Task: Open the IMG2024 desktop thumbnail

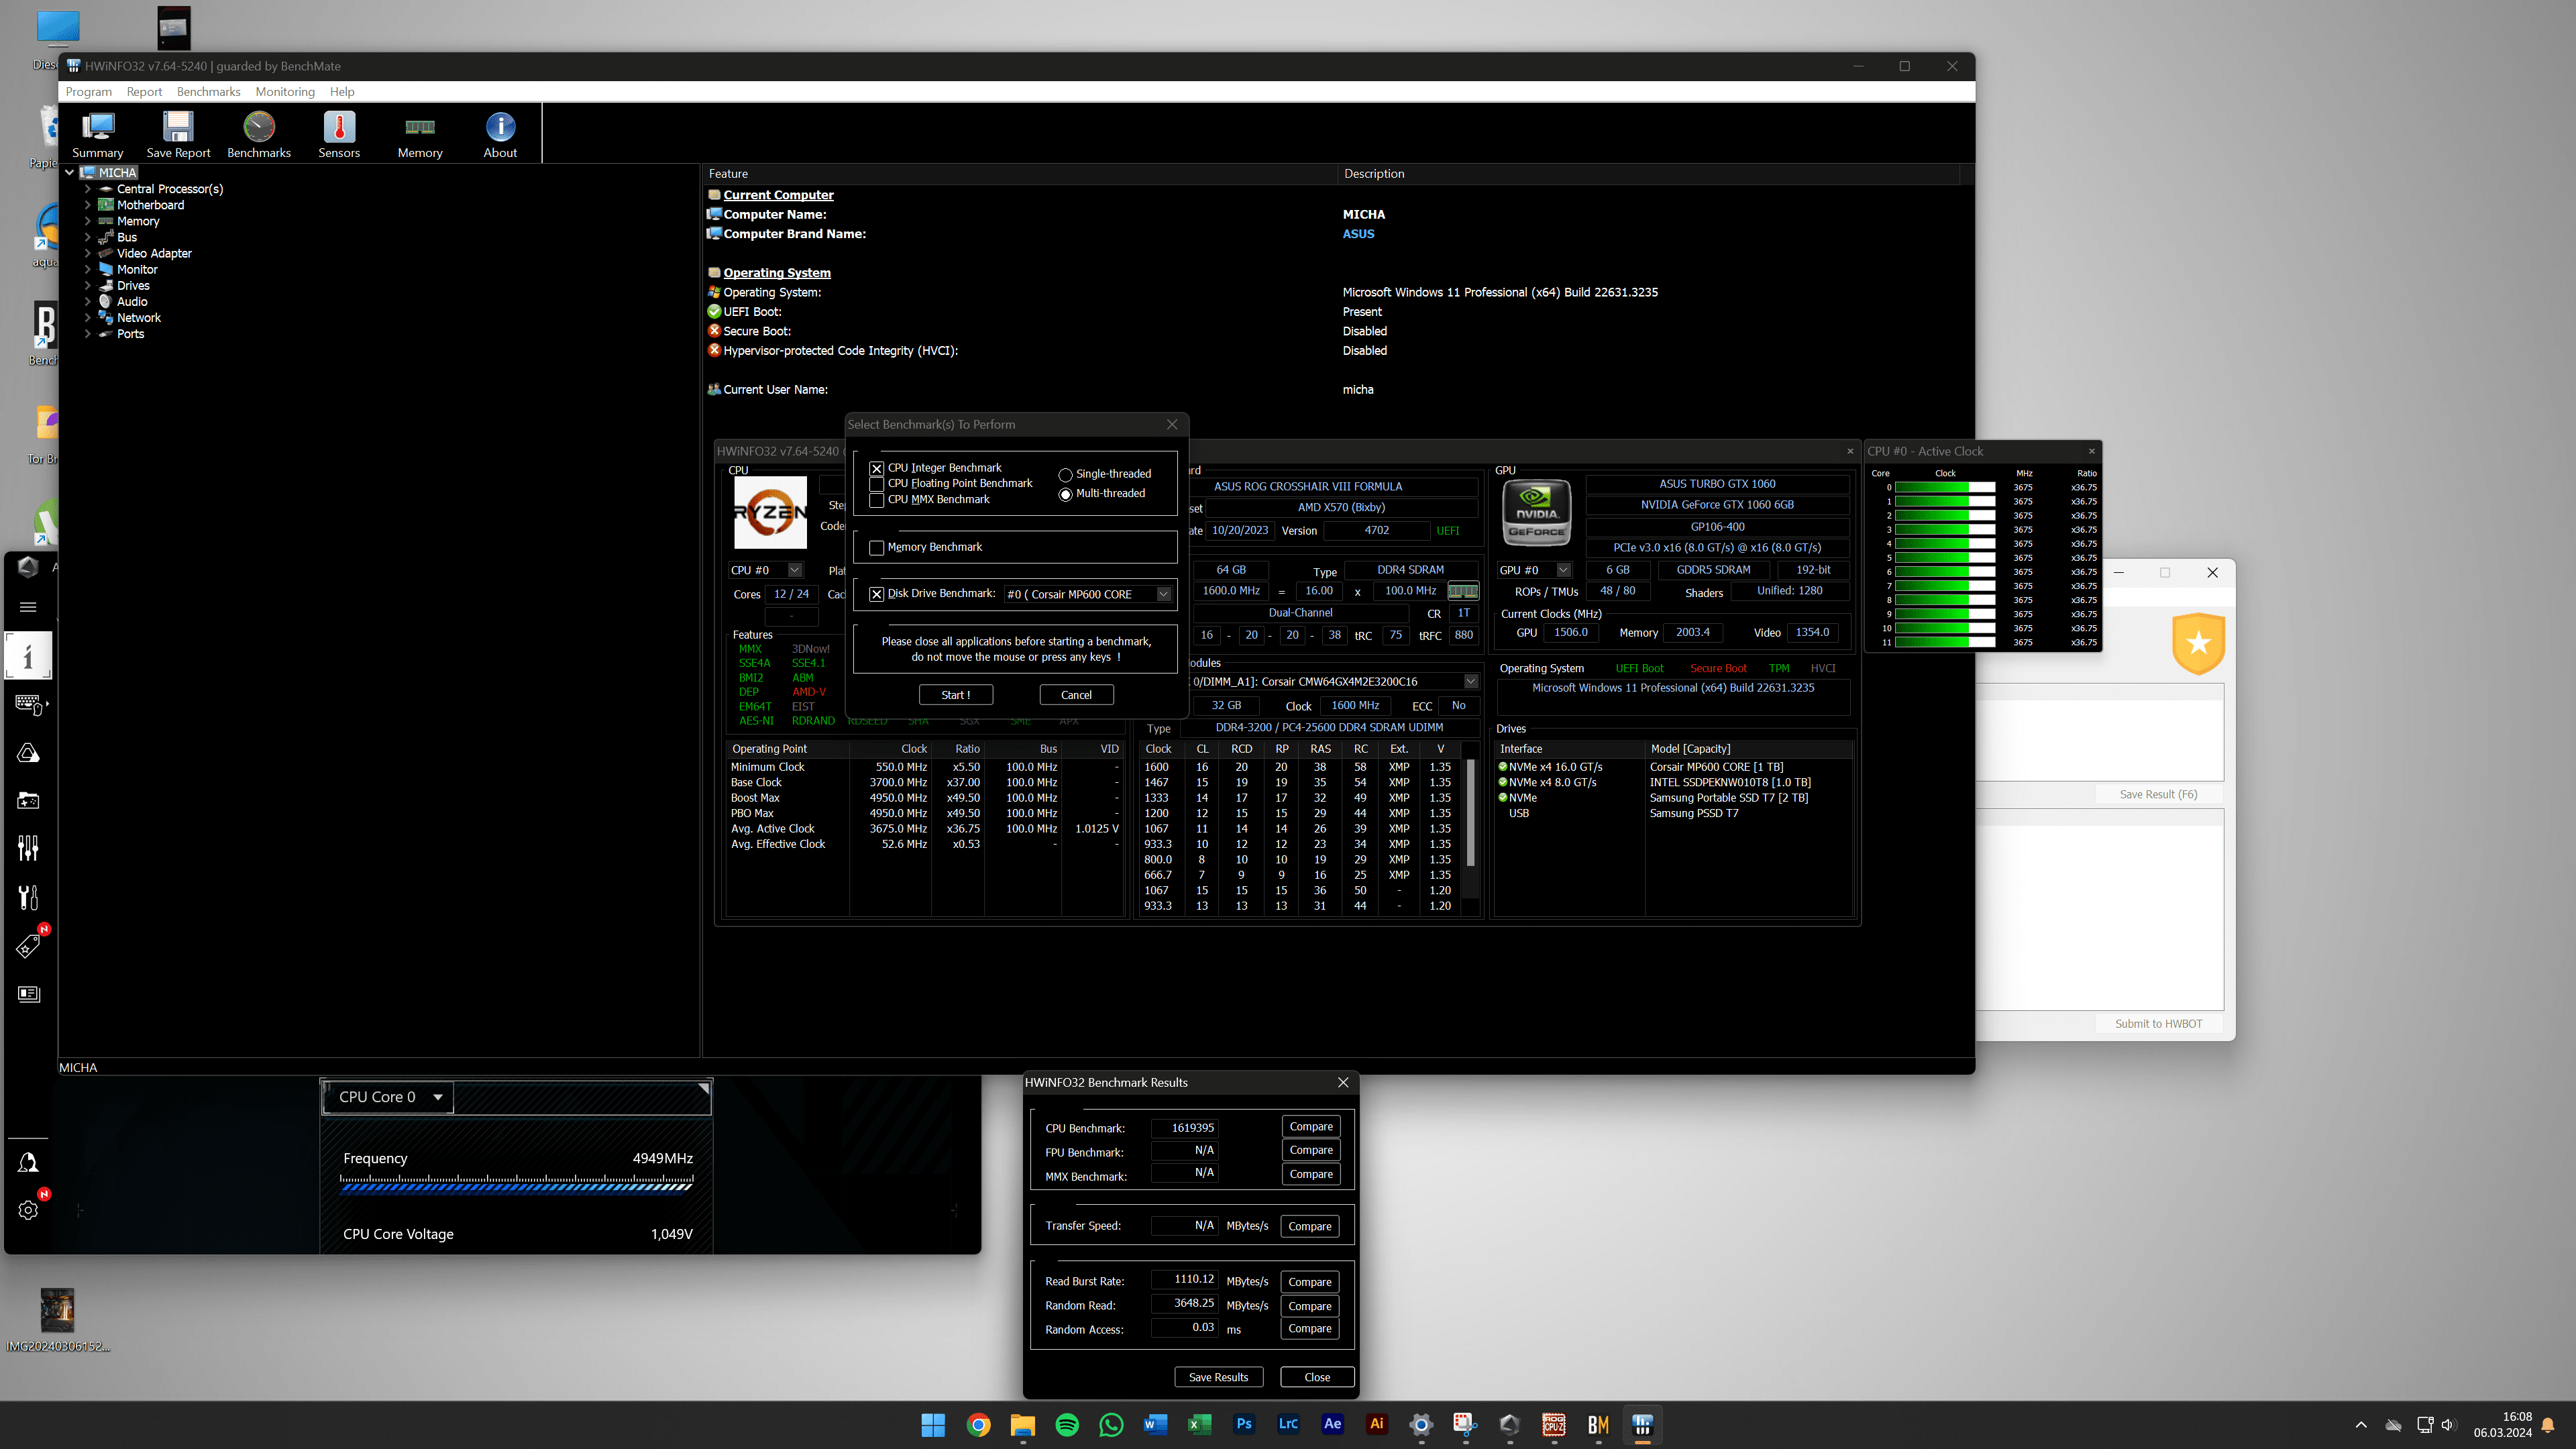Action: [x=57, y=1321]
